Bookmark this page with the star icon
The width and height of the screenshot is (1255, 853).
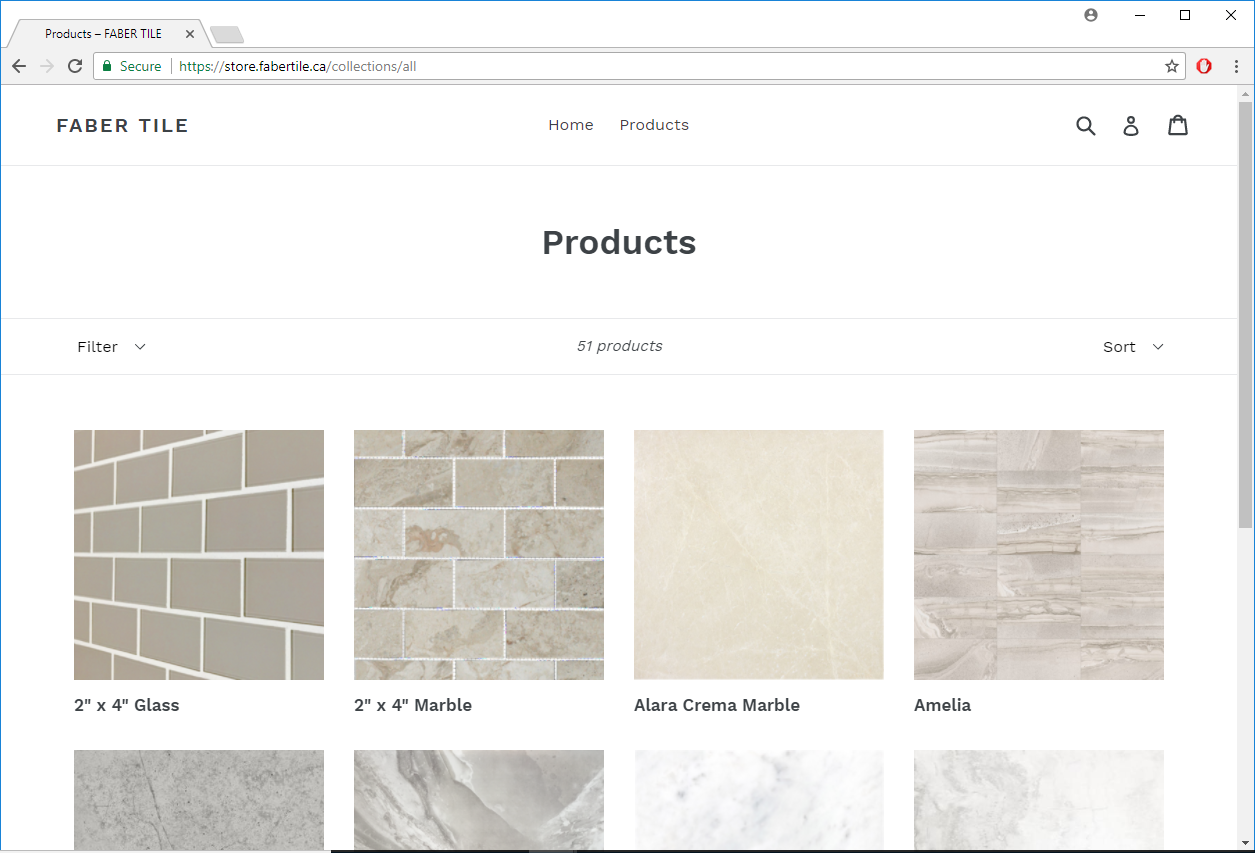[1172, 66]
